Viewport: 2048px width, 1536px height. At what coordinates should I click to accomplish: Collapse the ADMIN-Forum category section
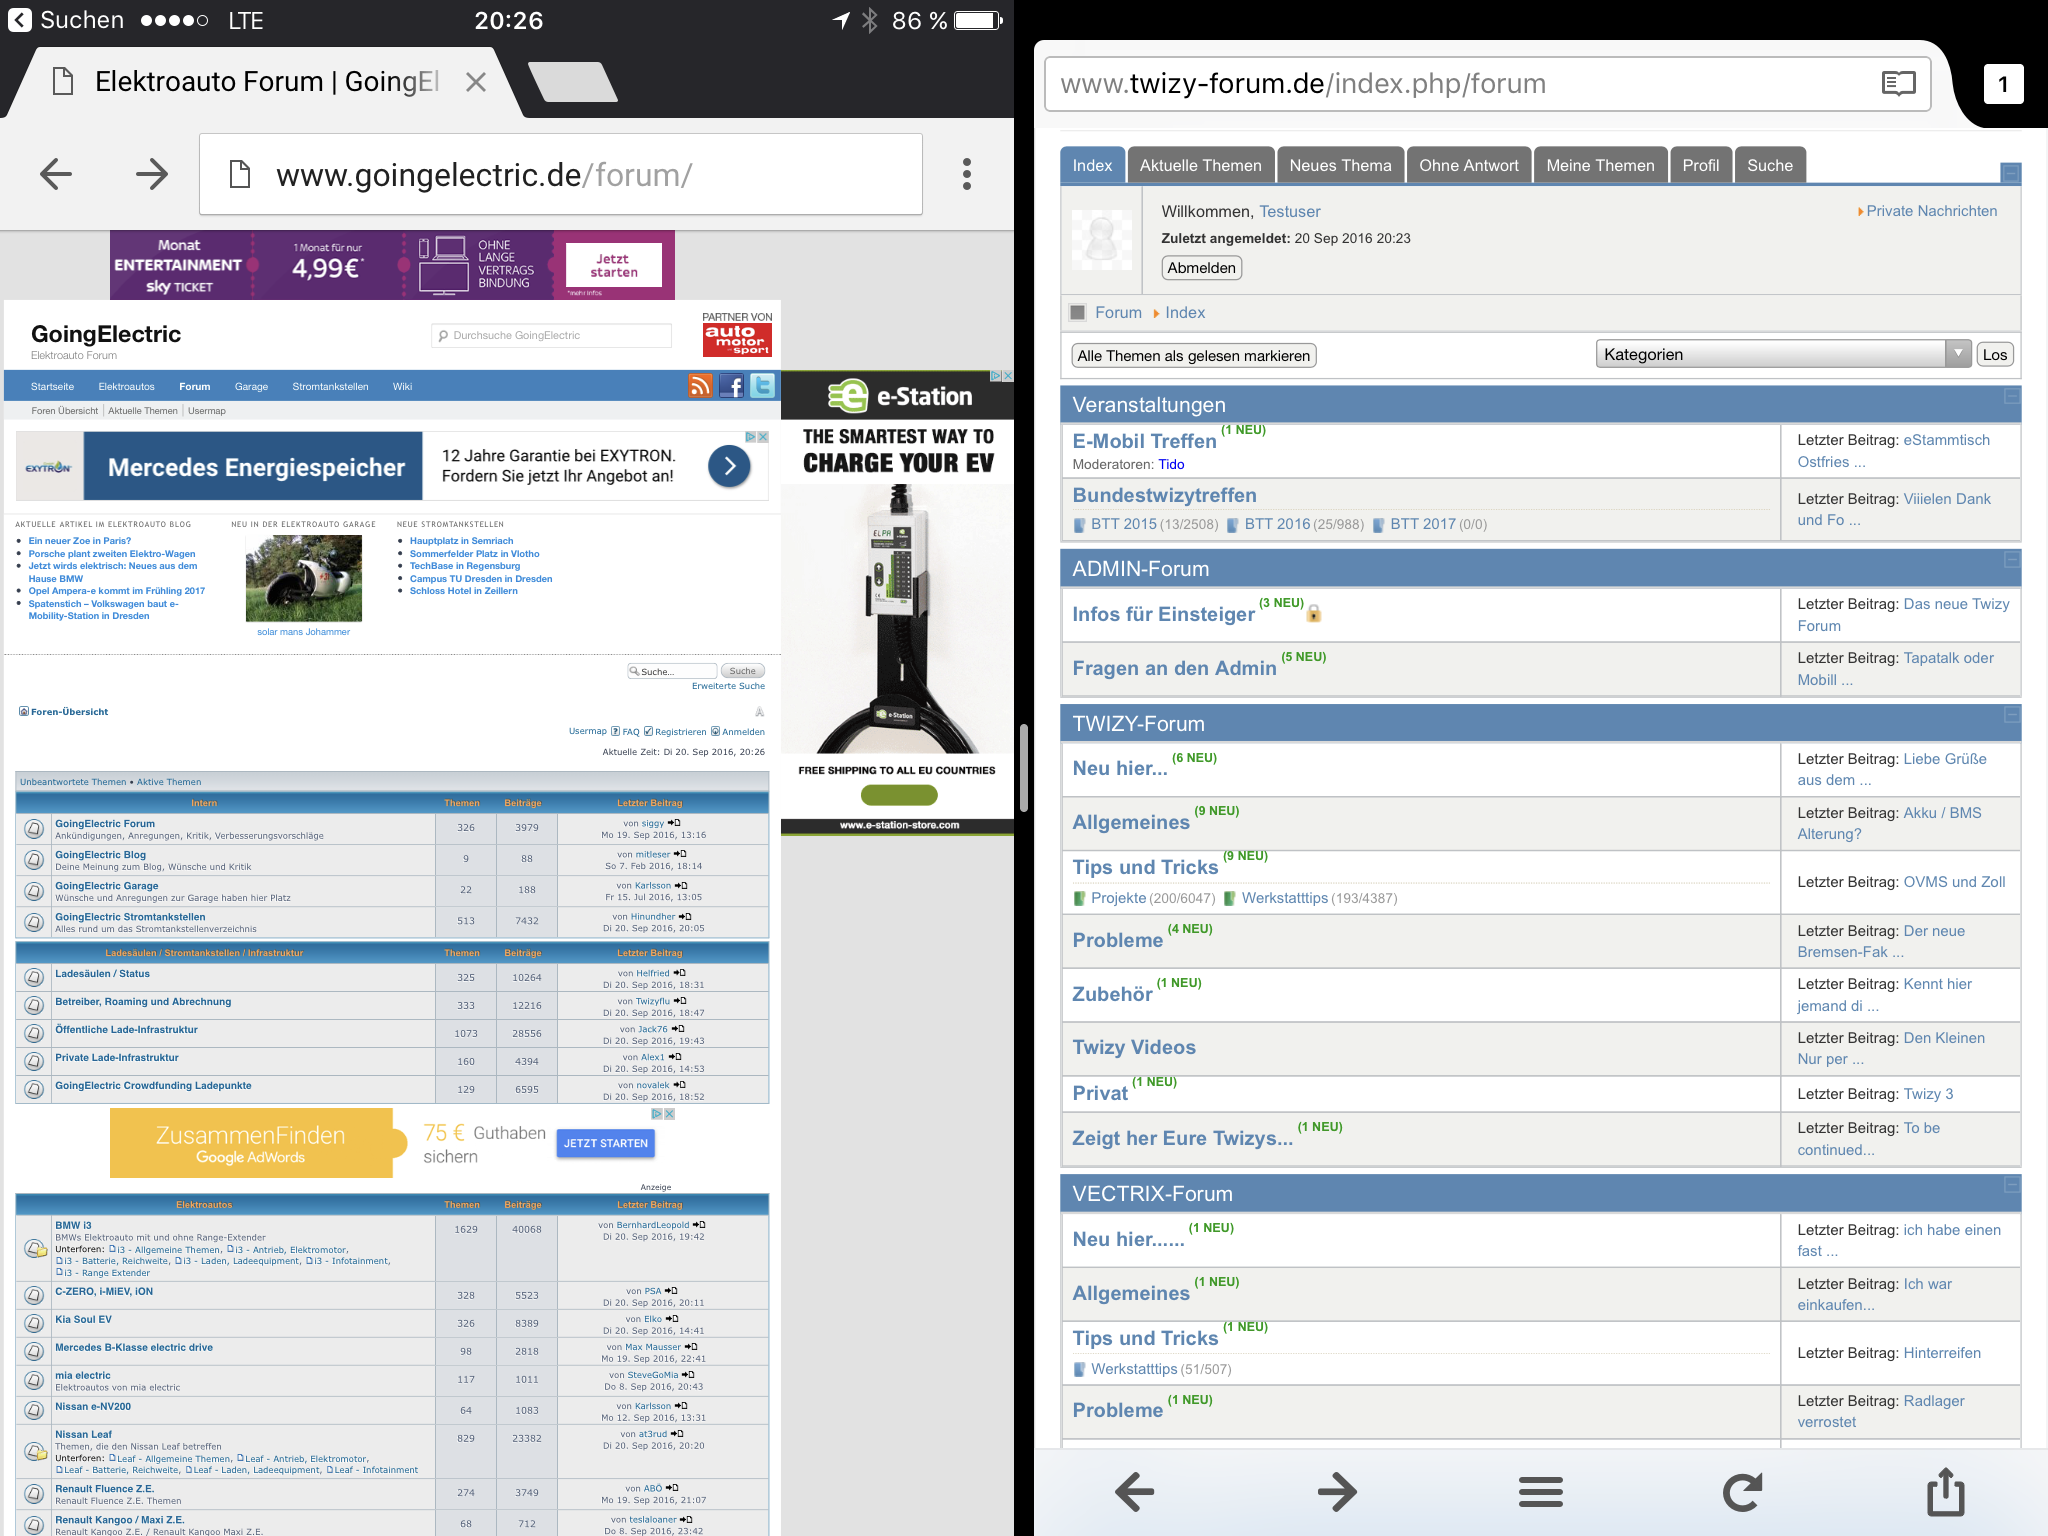tap(2011, 560)
